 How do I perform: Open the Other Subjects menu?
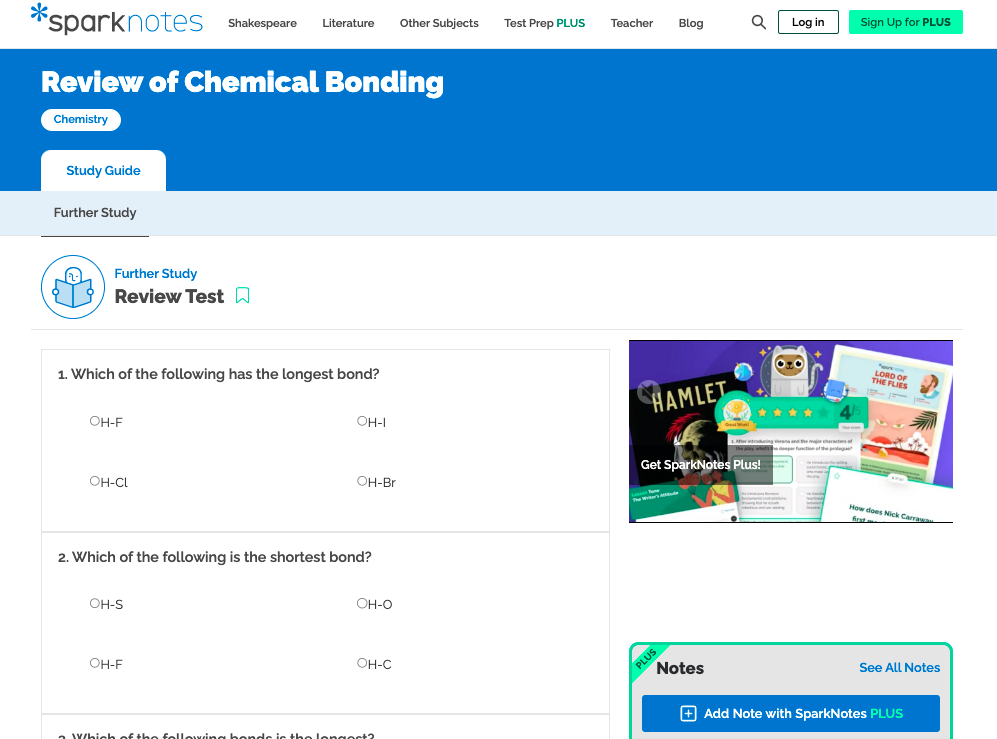[x=439, y=23]
